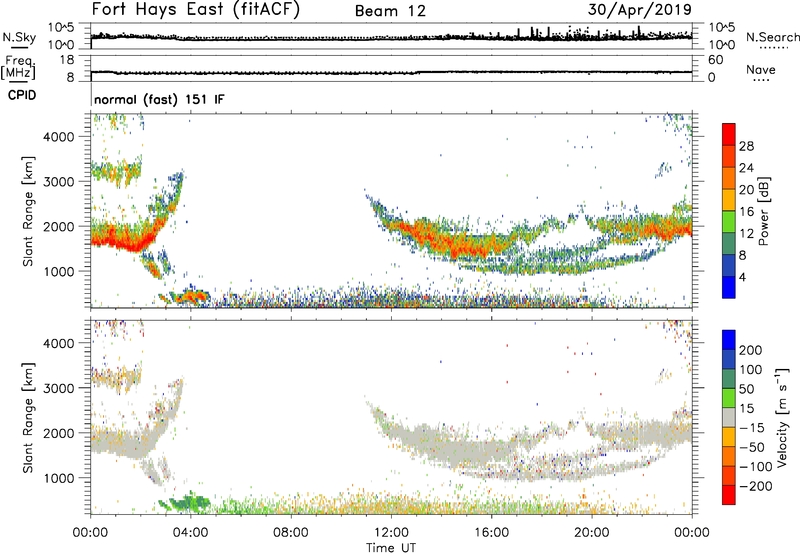This screenshot has height=554, width=800.
Task: Select the '1000' tick on the velocity panel
Action: pyautogui.click(x=58, y=478)
